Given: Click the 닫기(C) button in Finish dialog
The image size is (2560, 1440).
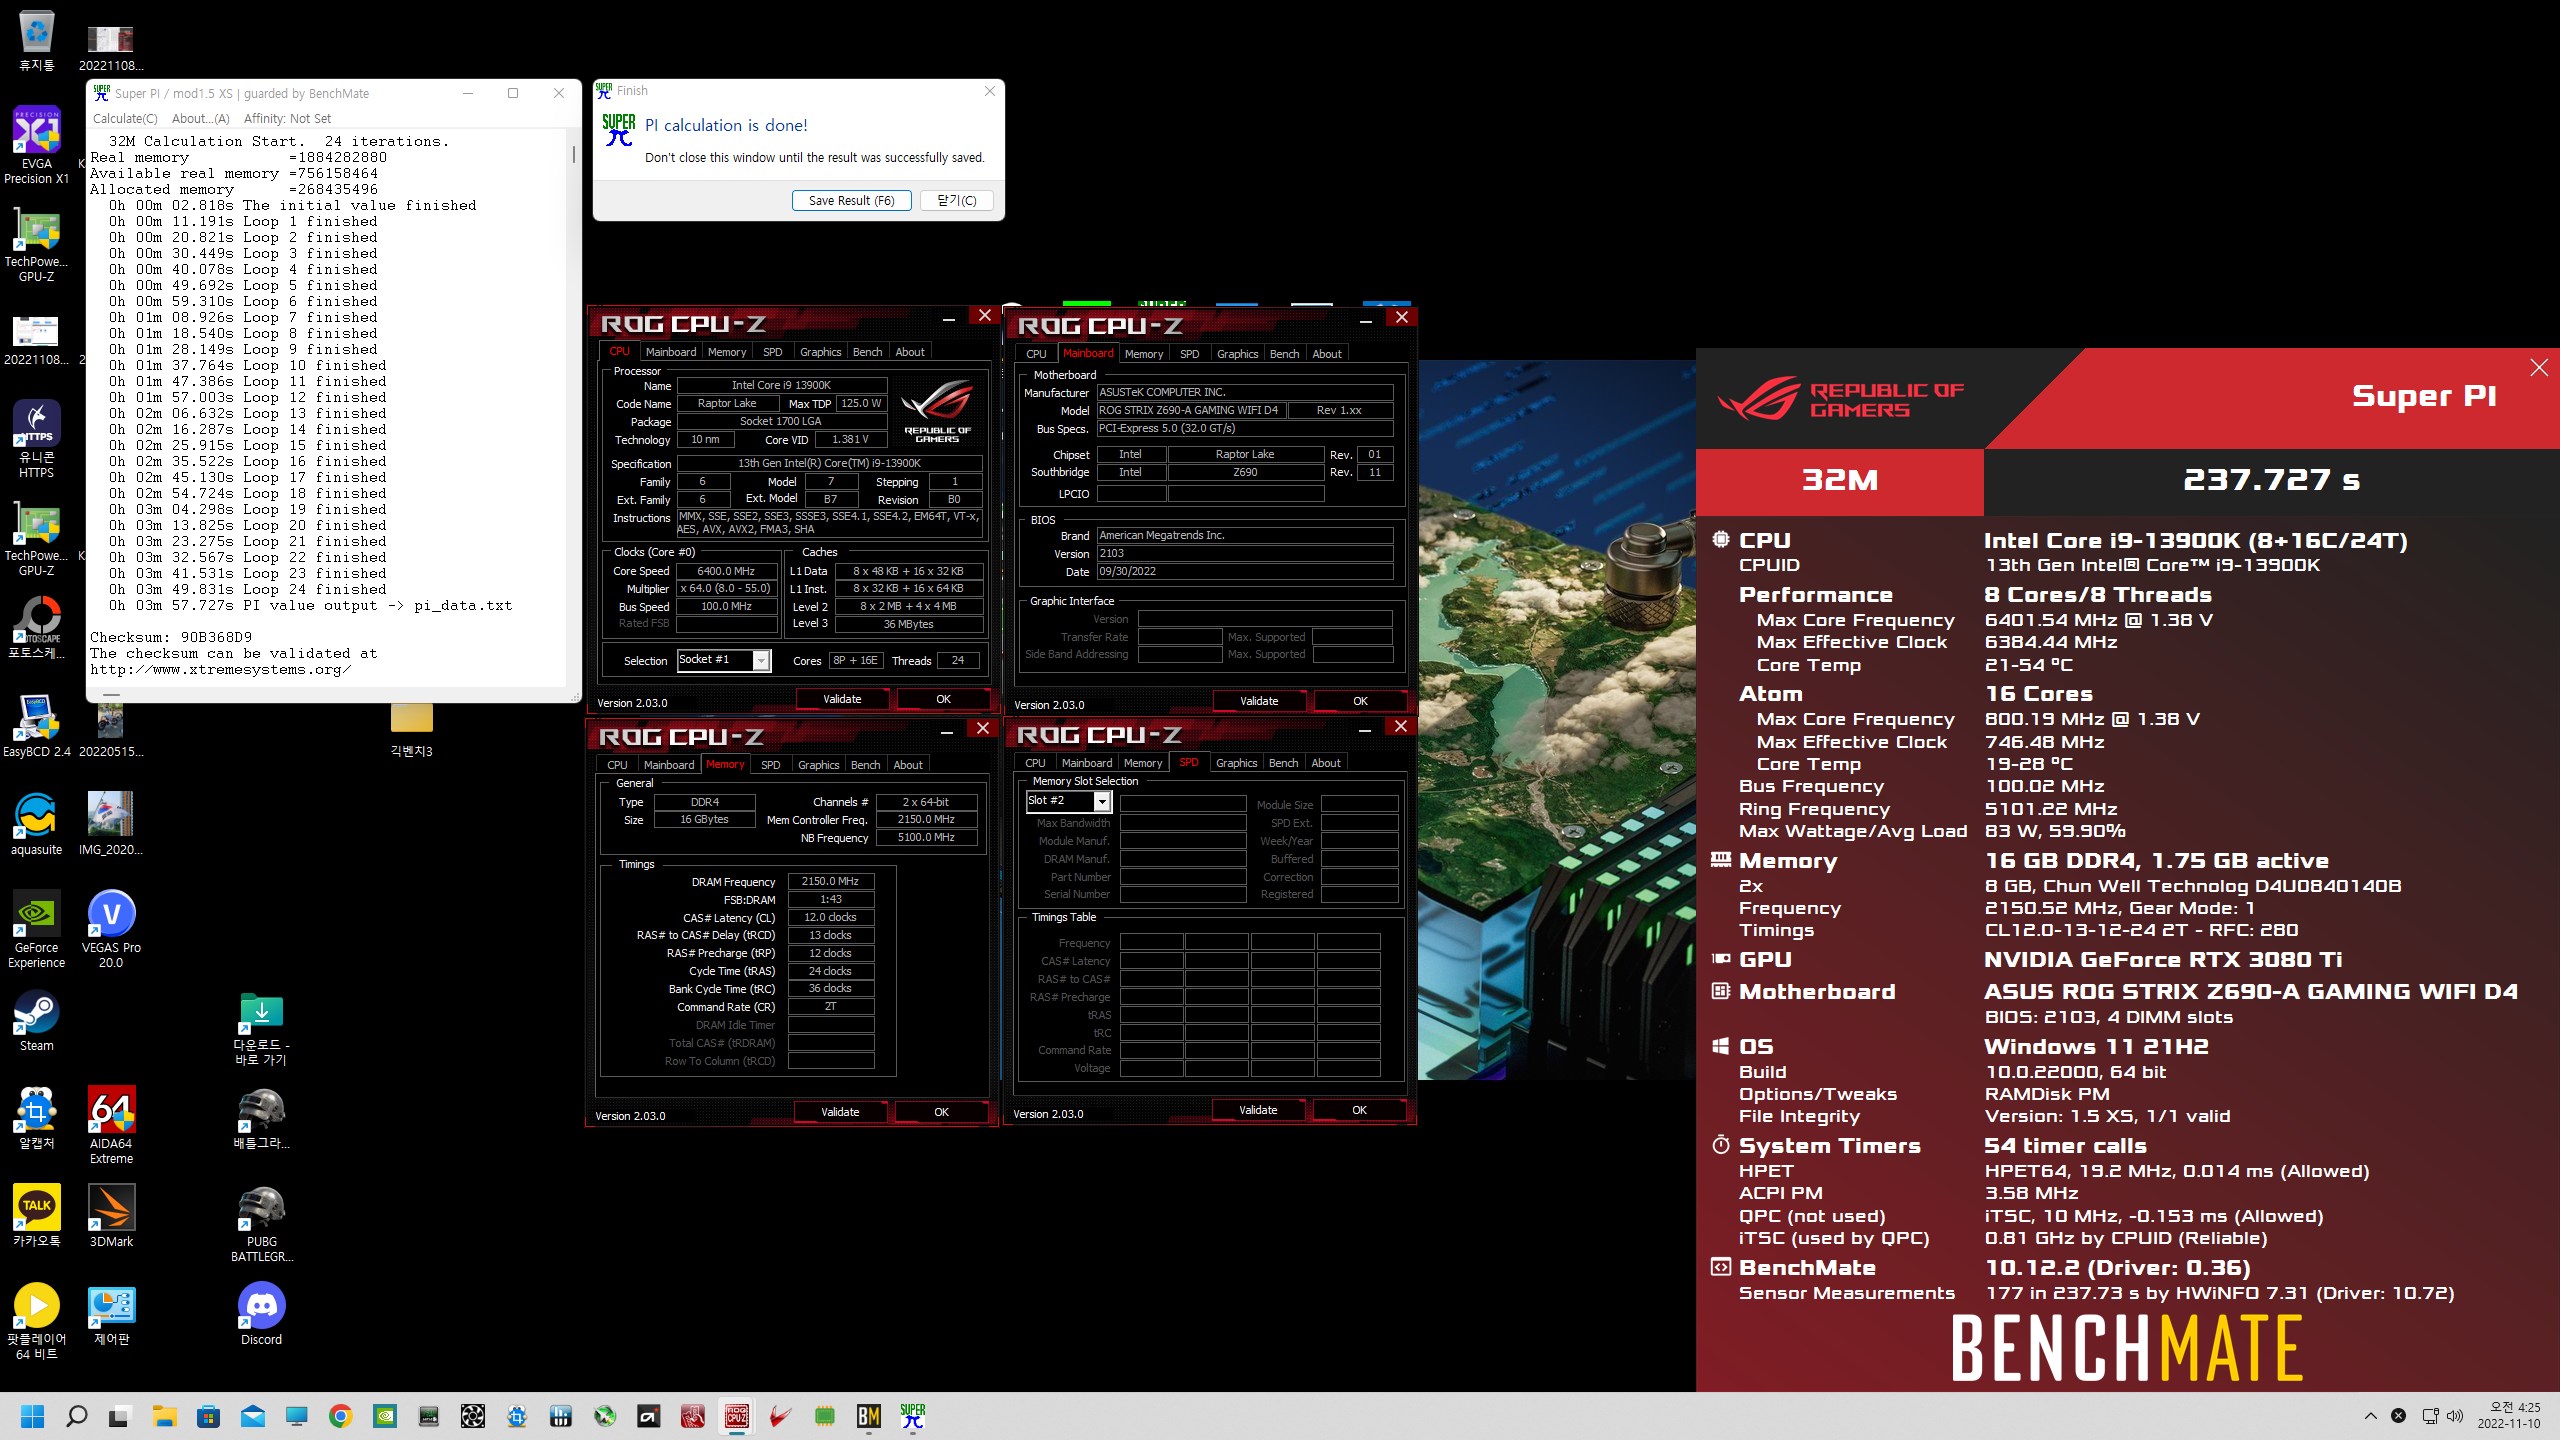Looking at the screenshot, I should click(956, 200).
